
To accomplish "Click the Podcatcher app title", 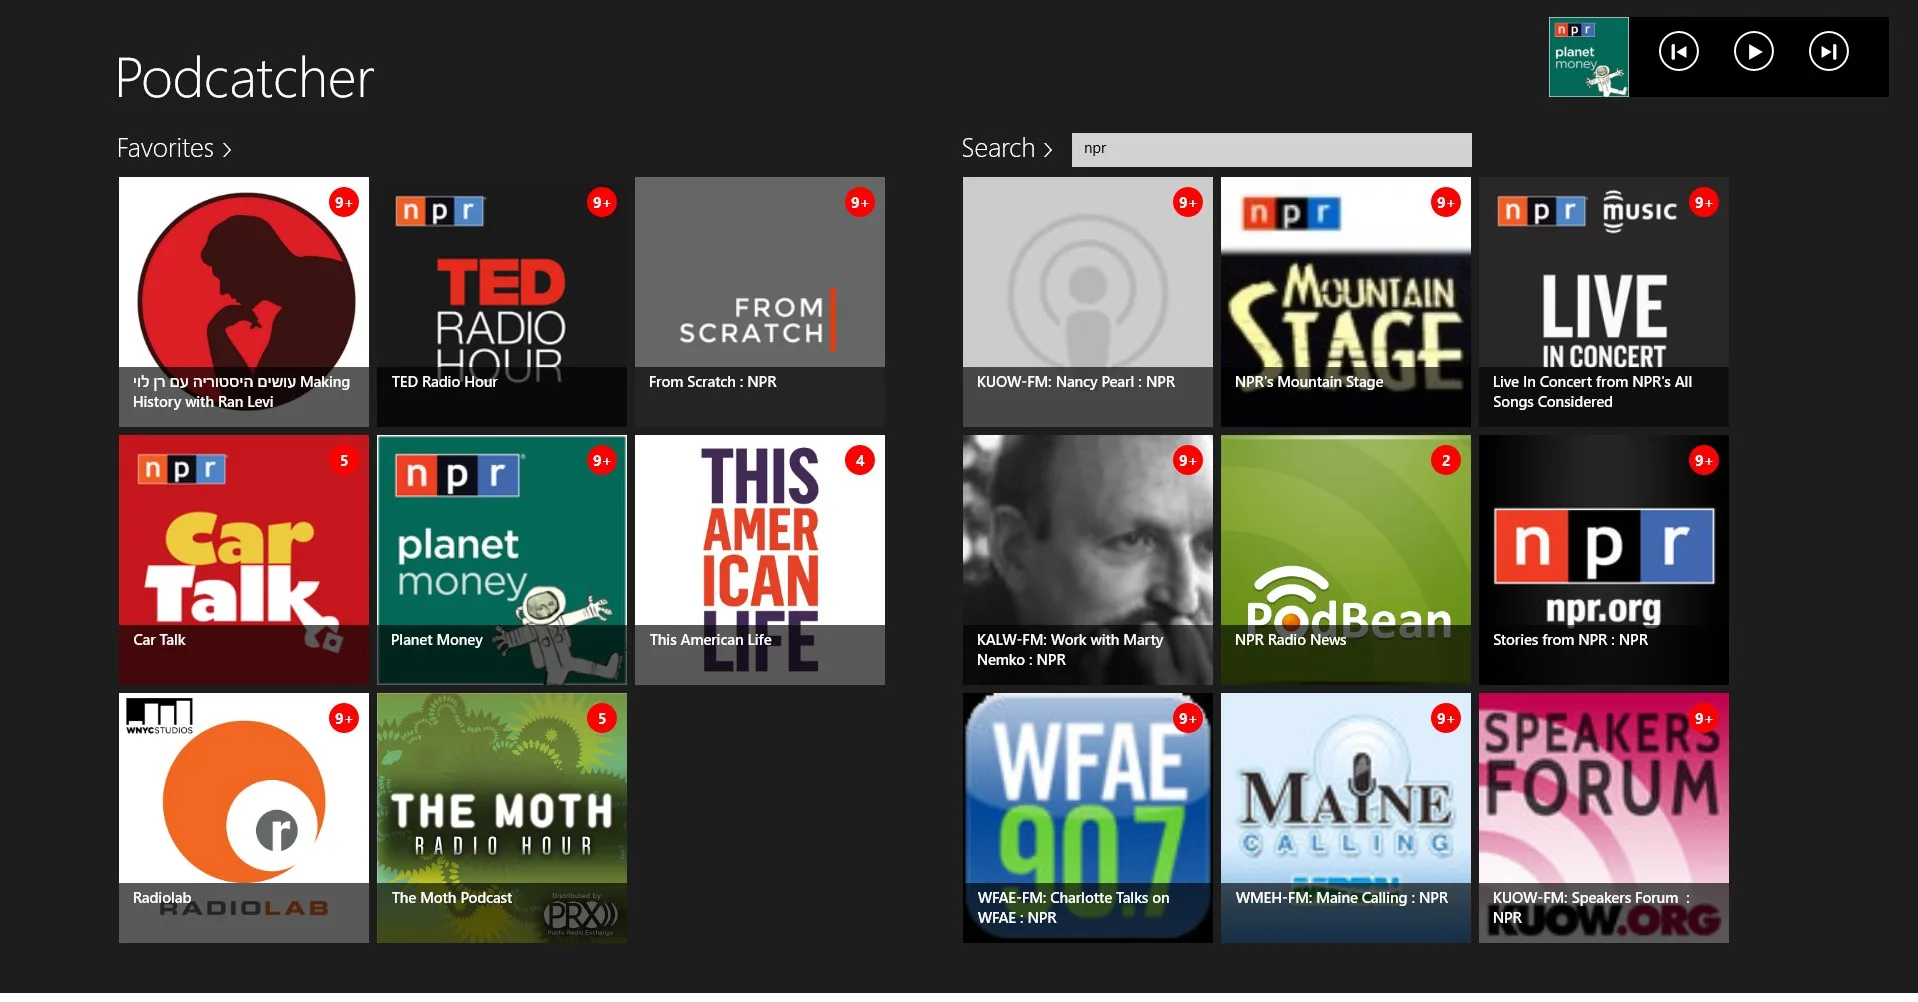I will pos(245,78).
